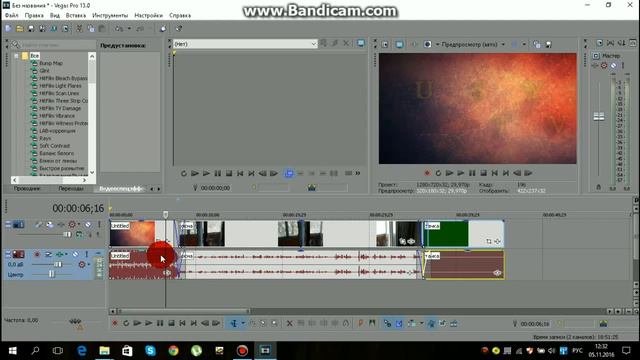Image resolution: width=640 pixels, height=360 pixels.
Task: Click the copy snapshot icon in preview toolbar
Action: pyautogui.click(x=537, y=44)
